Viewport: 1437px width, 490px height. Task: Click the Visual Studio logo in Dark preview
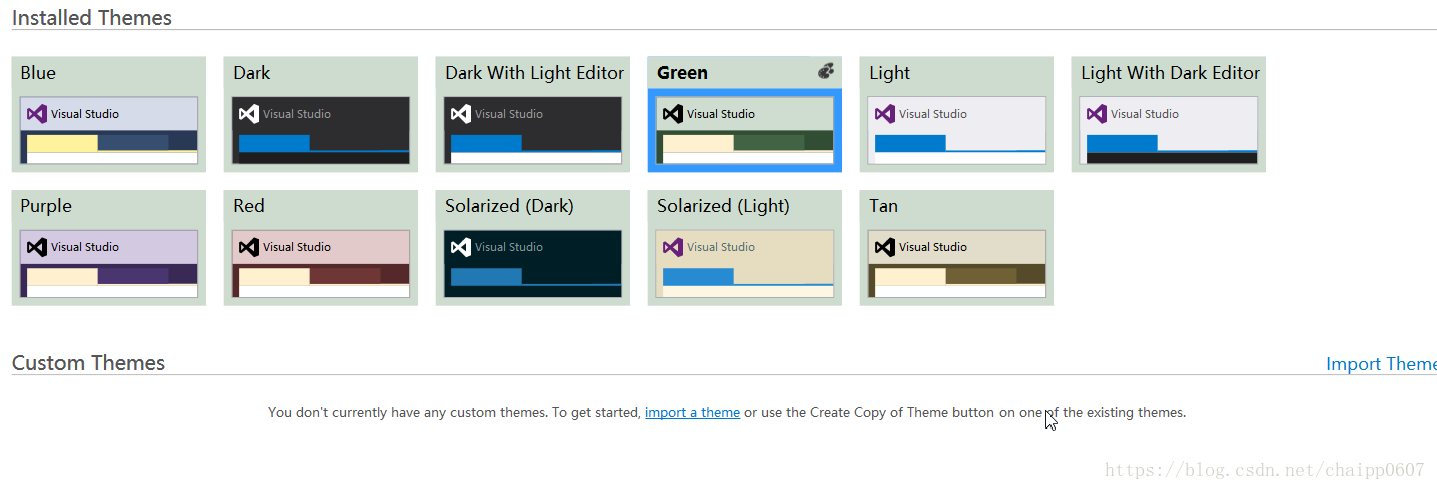(249, 114)
